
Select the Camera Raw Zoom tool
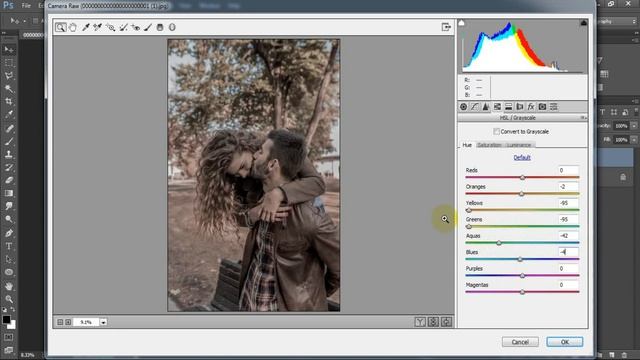(x=60, y=27)
